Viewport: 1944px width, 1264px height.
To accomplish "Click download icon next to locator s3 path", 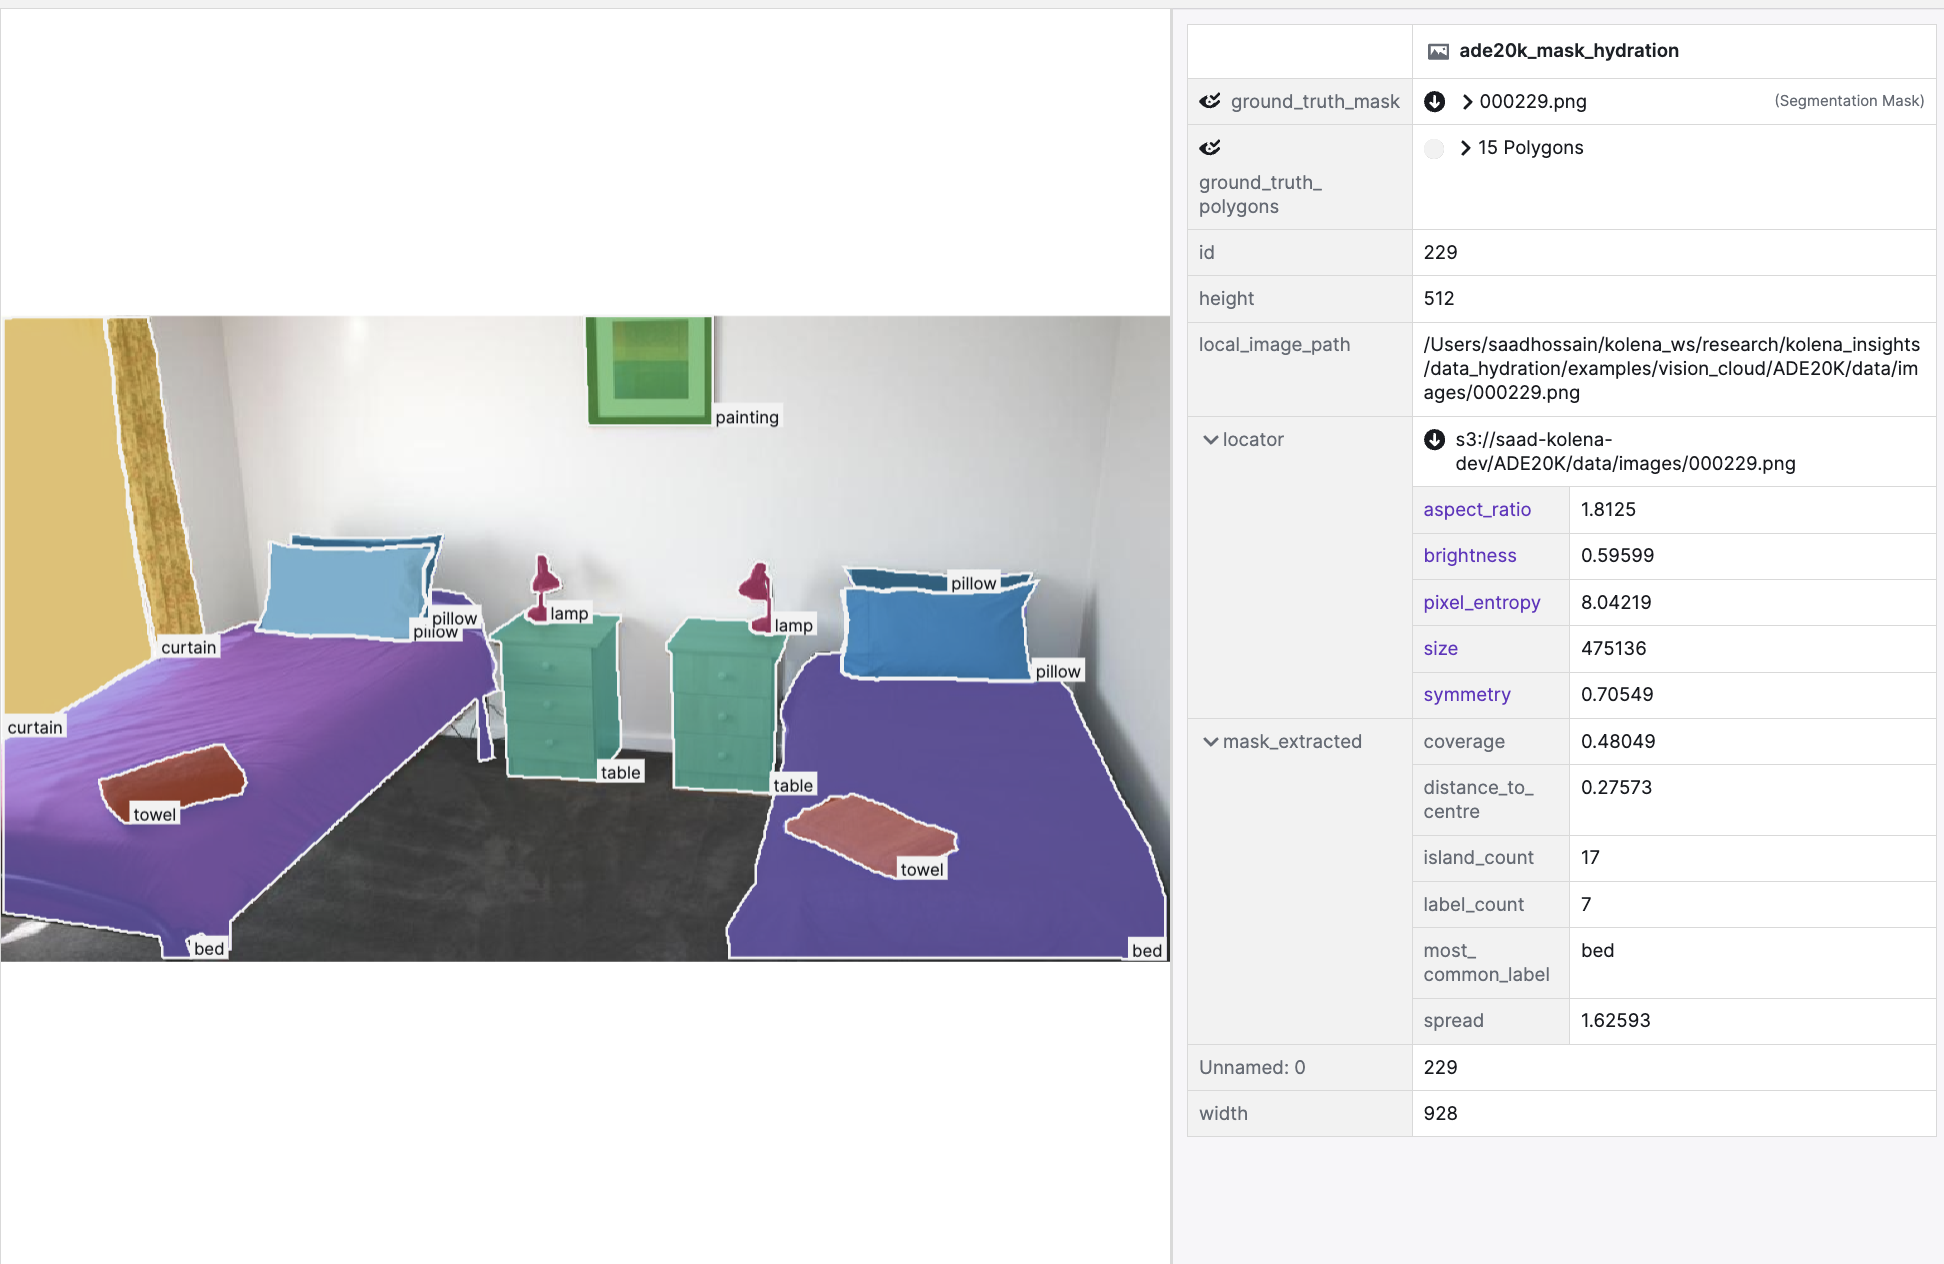I will [x=1434, y=440].
